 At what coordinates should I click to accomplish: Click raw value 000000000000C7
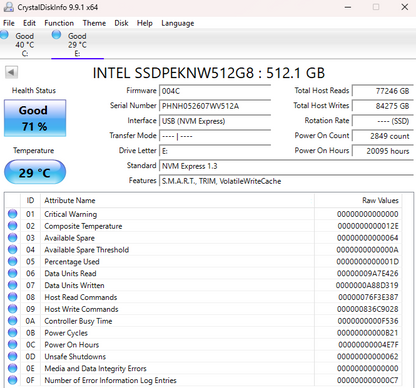(368, 380)
